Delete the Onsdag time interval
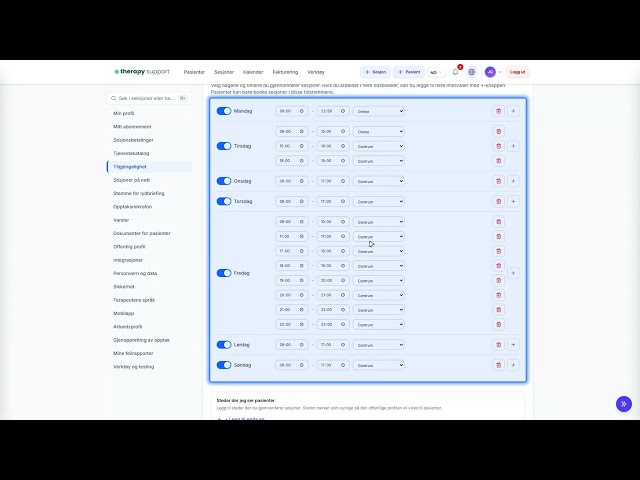This screenshot has width=640, height=480. tap(498, 181)
